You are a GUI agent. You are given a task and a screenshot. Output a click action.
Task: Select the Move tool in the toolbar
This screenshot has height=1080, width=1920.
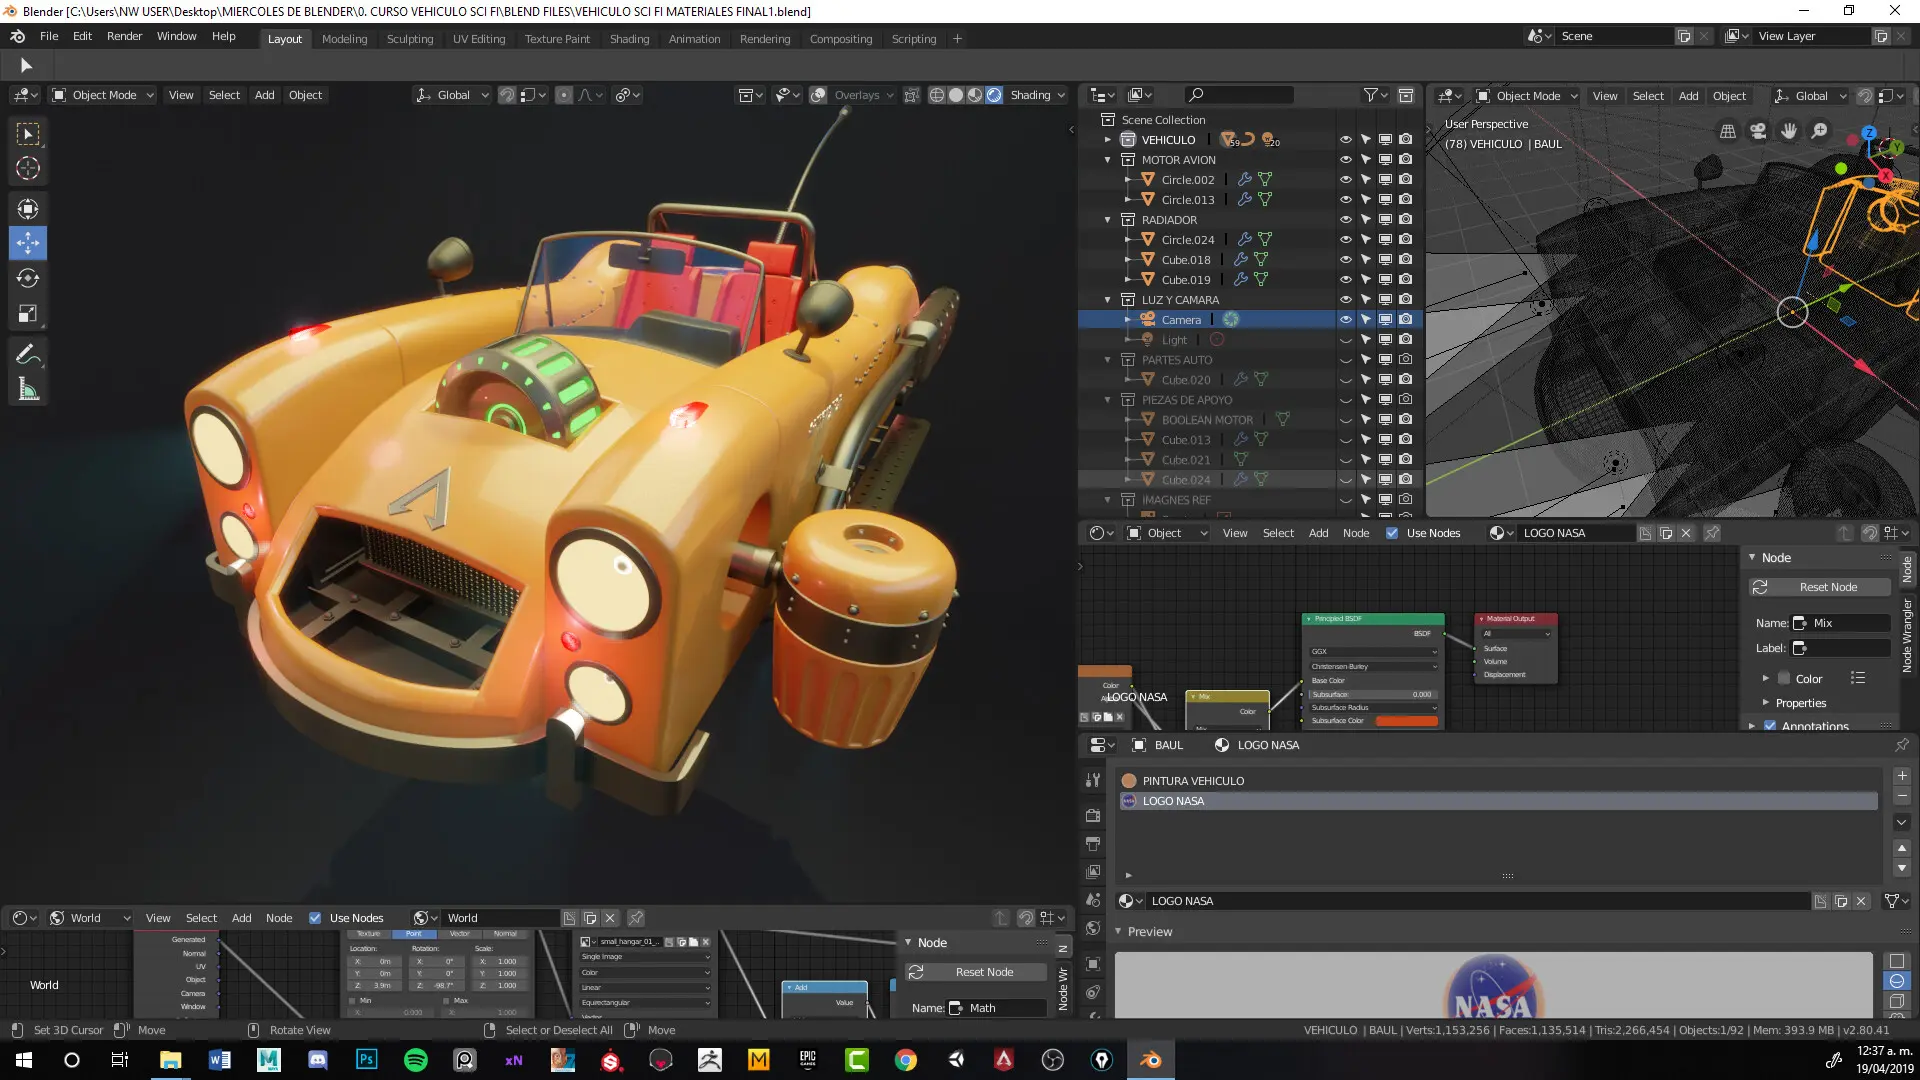(x=28, y=243)
